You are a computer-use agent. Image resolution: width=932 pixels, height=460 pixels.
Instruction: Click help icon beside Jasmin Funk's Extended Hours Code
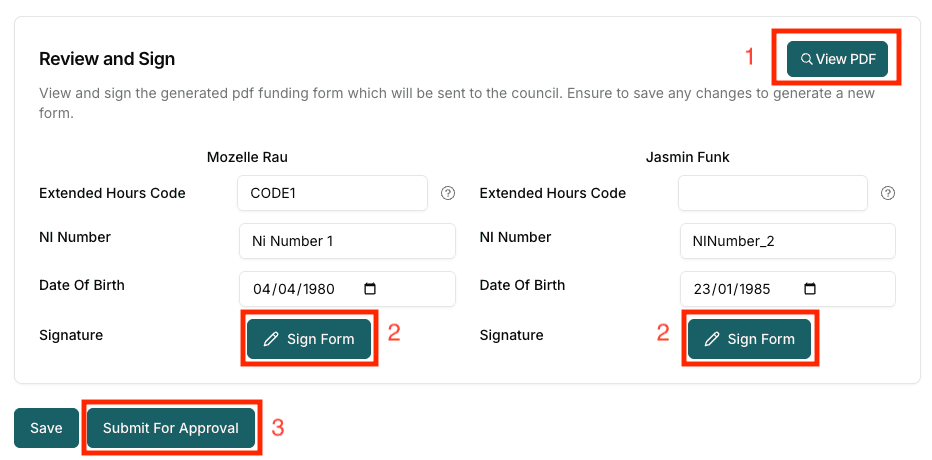pyautogui.click(x=888, y=193)
